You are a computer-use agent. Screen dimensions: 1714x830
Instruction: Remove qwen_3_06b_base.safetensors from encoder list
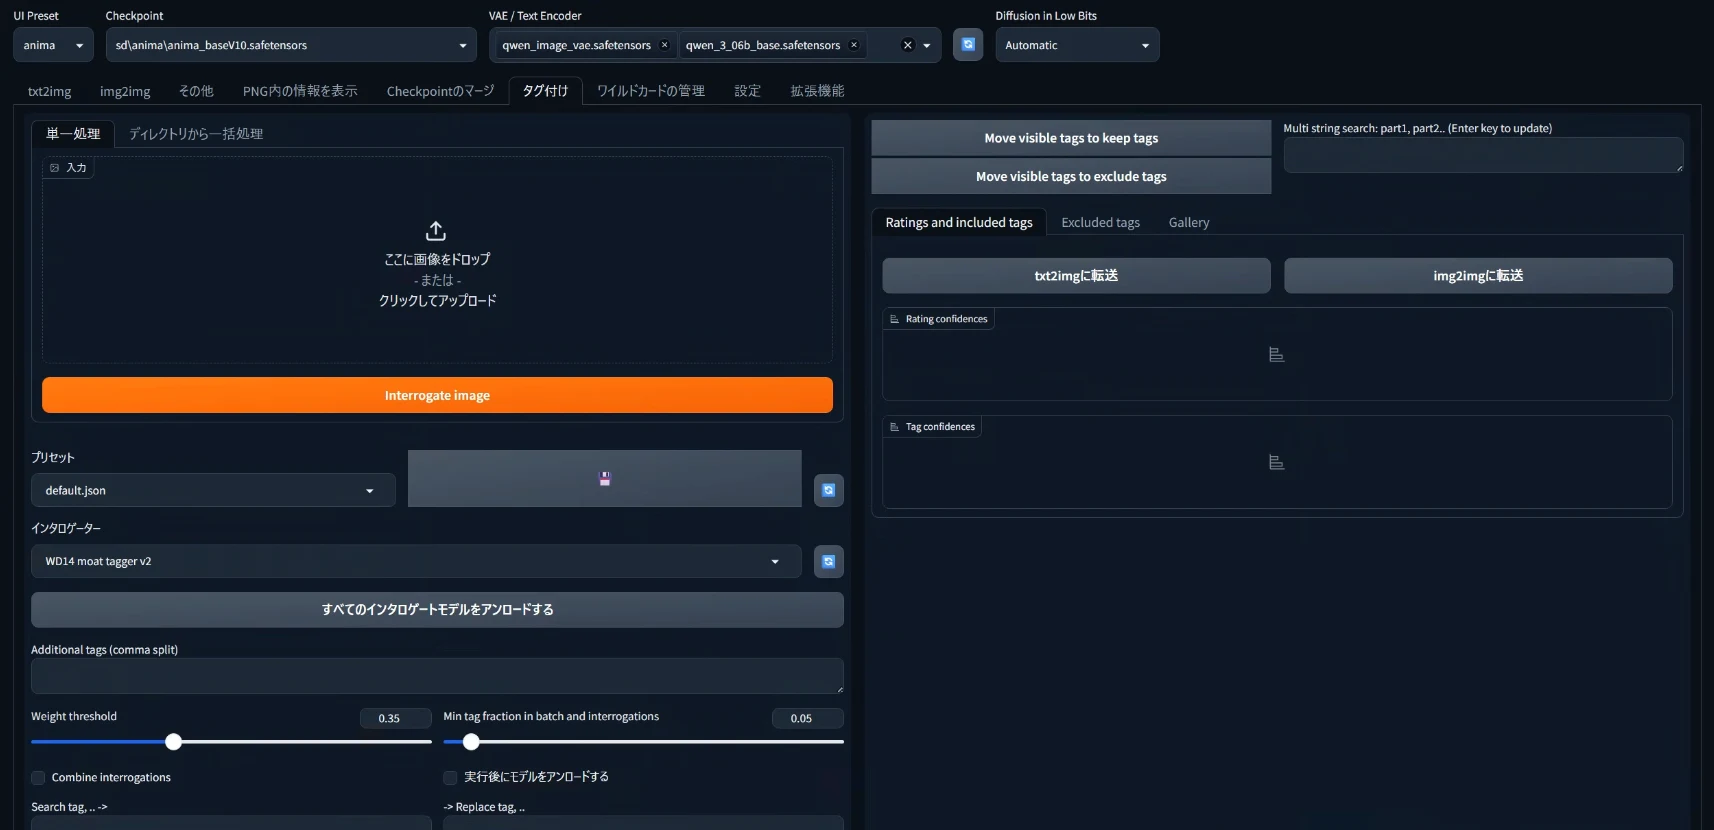[854, 45]
